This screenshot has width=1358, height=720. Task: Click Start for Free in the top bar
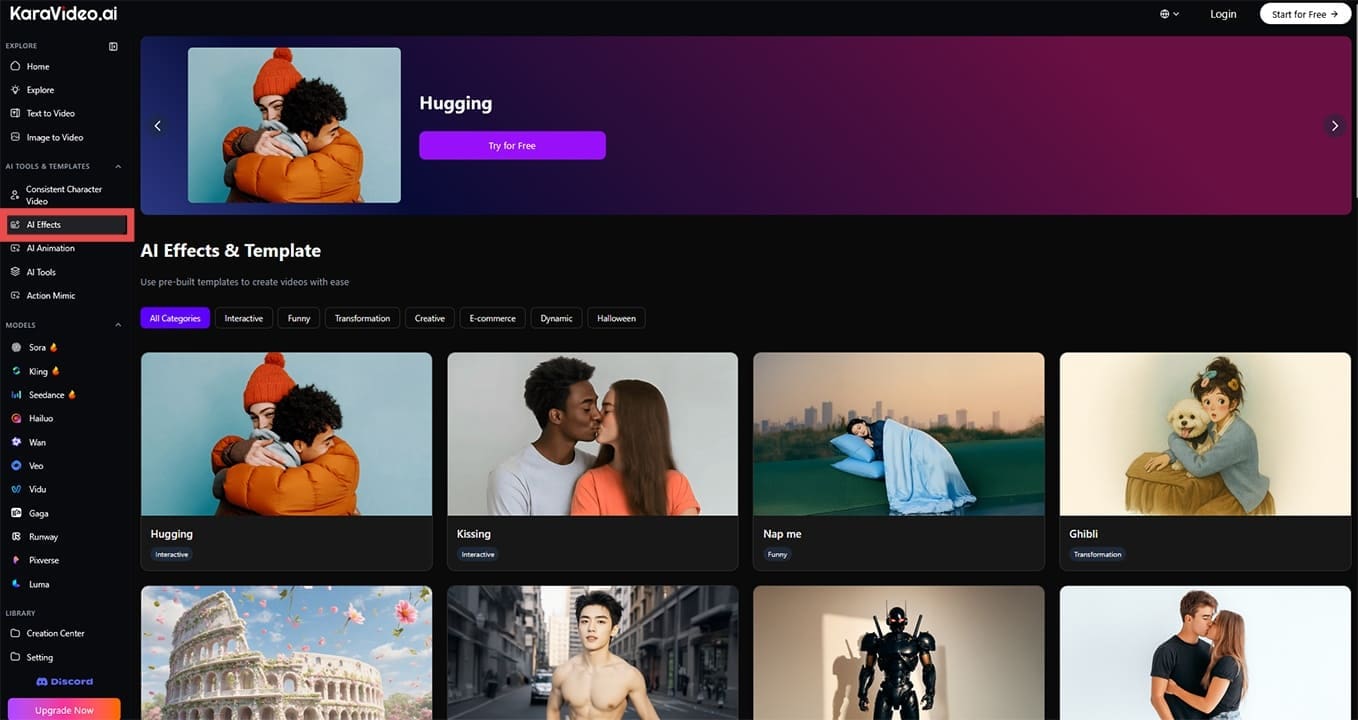(1304, 14)
